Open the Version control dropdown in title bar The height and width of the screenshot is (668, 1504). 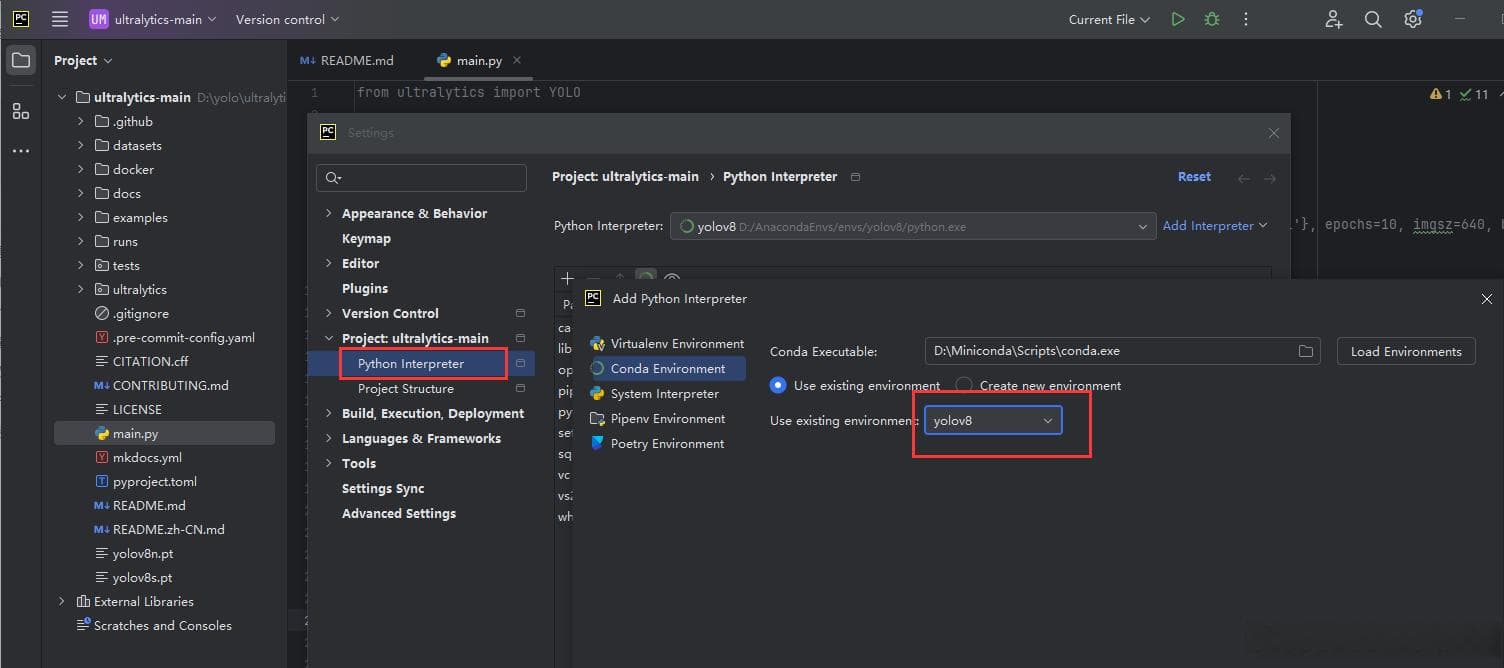[287, 19]
